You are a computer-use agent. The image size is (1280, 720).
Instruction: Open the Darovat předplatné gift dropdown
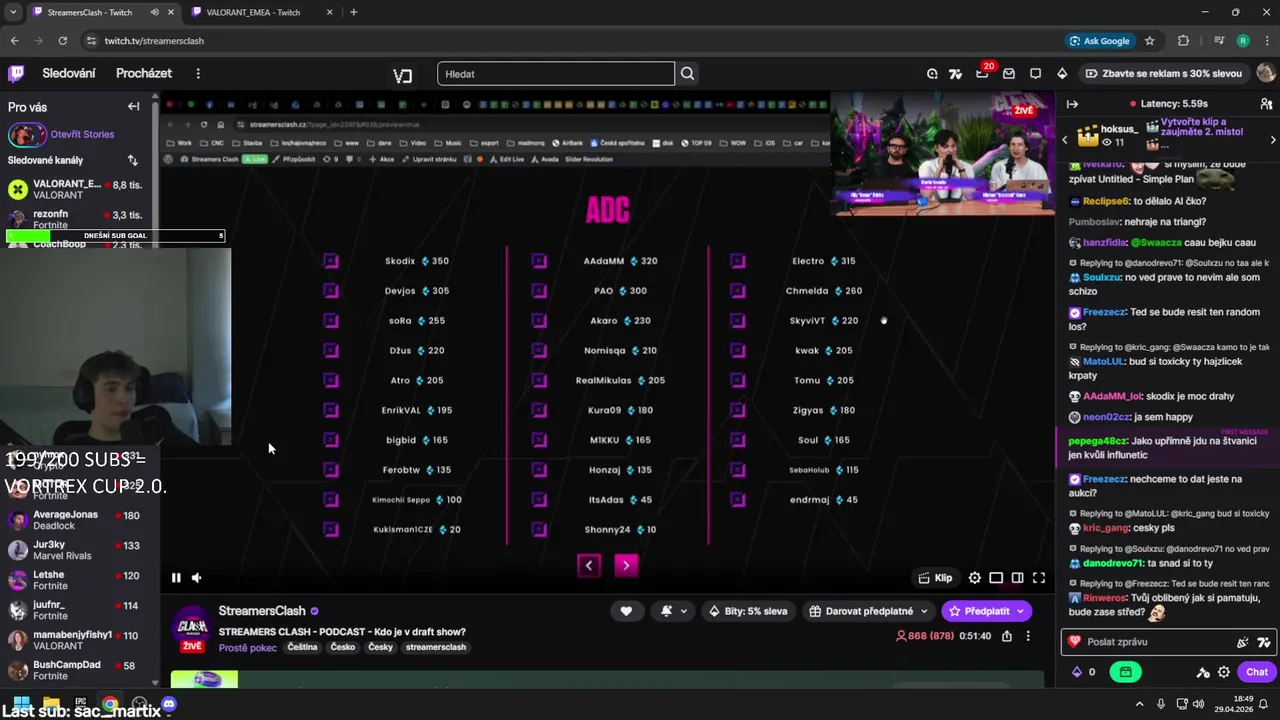[869, 611]
